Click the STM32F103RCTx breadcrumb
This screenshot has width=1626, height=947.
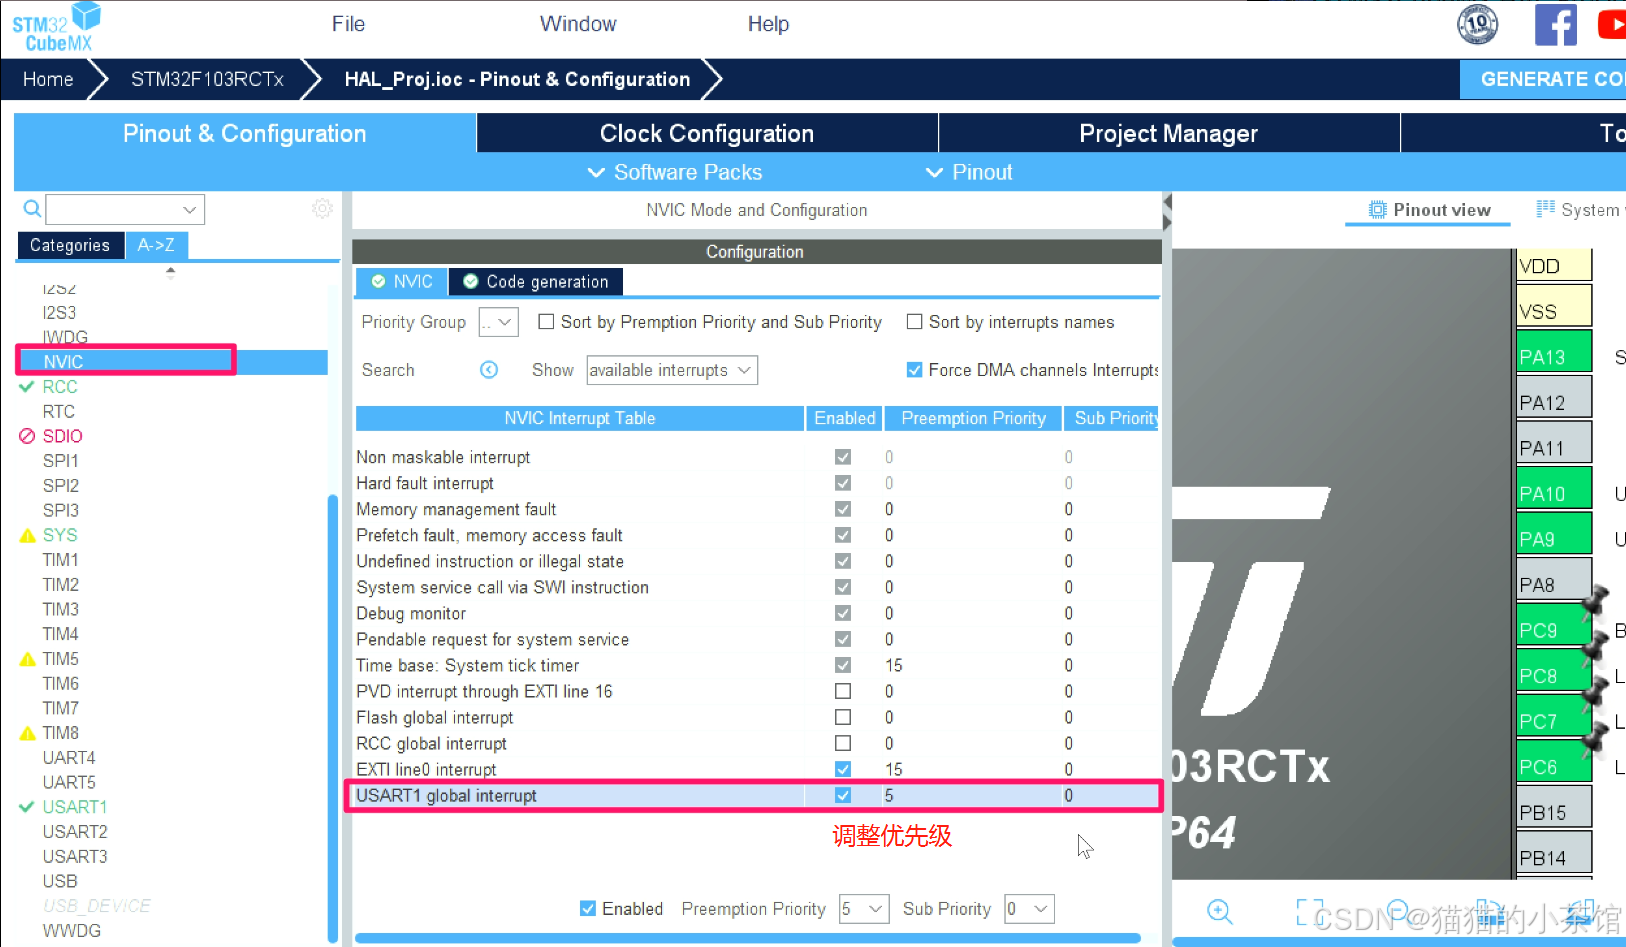[207, 79]
